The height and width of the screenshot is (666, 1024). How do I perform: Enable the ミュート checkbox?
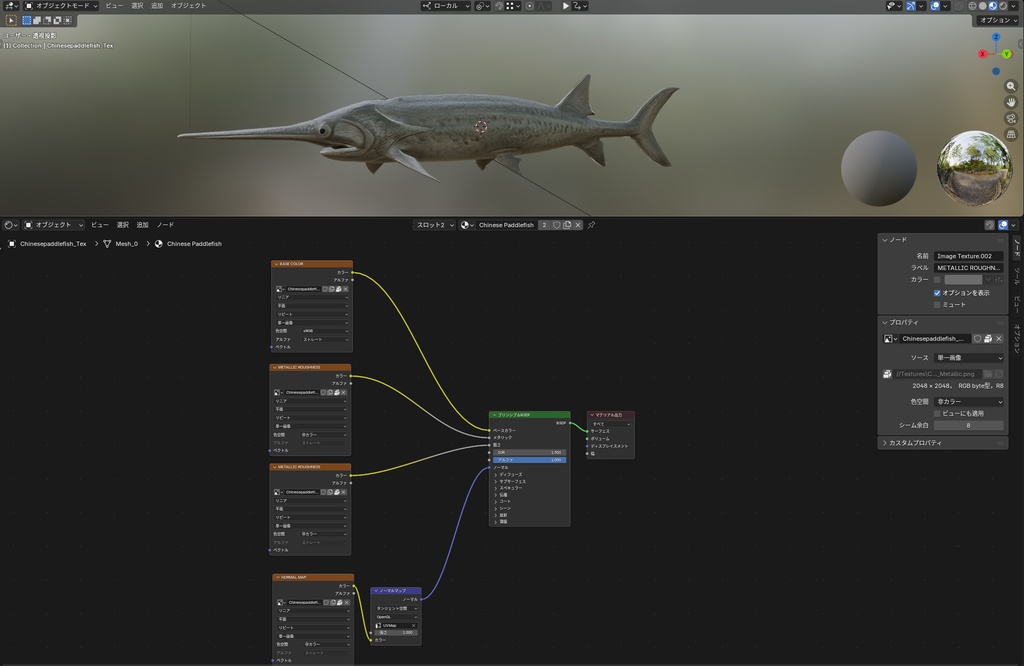pos(937,305)
